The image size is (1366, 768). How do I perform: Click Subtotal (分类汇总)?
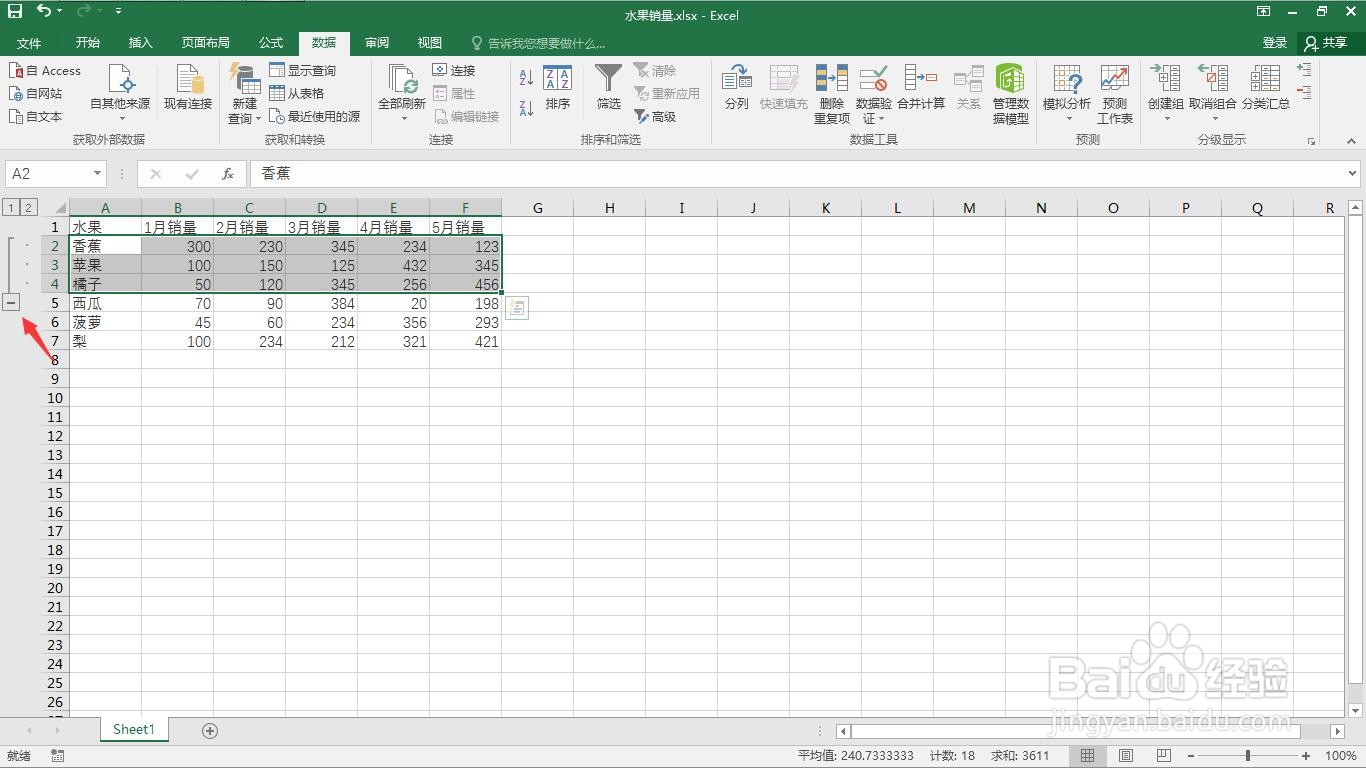[1266, 88]
